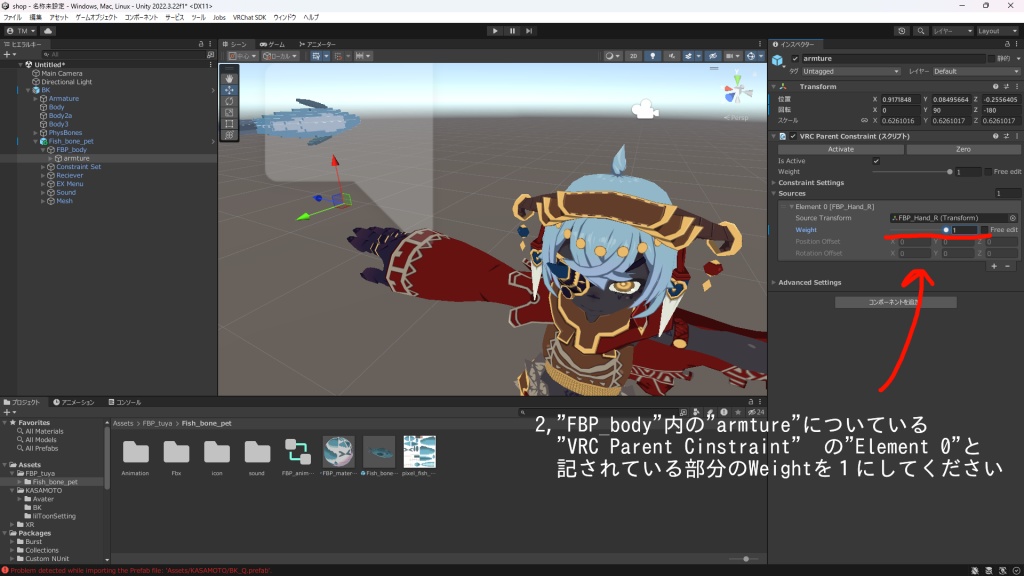Open the global search icon
Viewport: 1024px width, 576px height.
(x=921, y=31)
